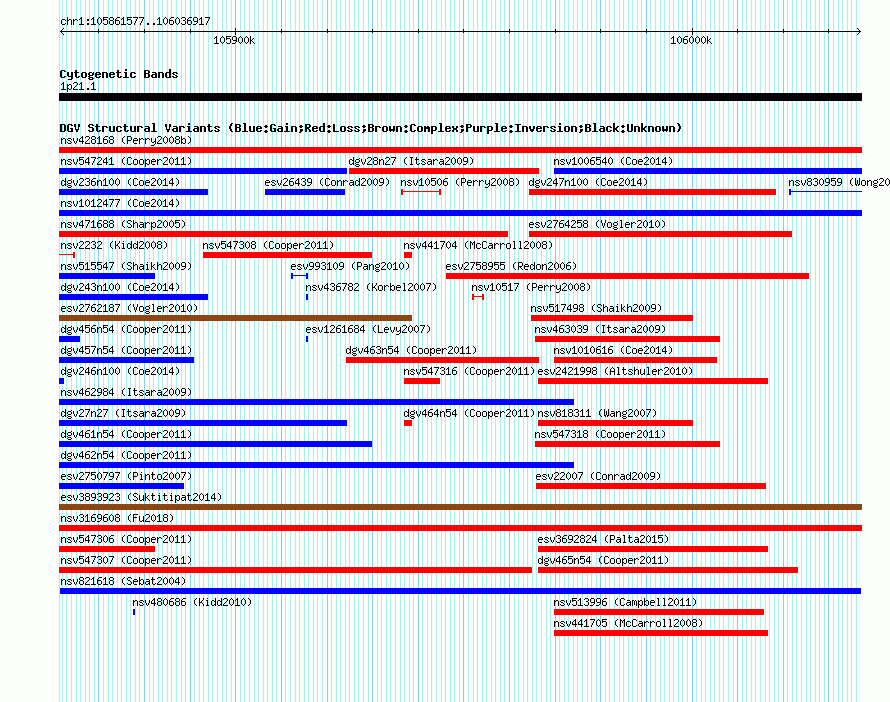Open the nsv471688 (Sharp2005) label
The width and height of the screenshot is (890, 702).
pos(123,224)
